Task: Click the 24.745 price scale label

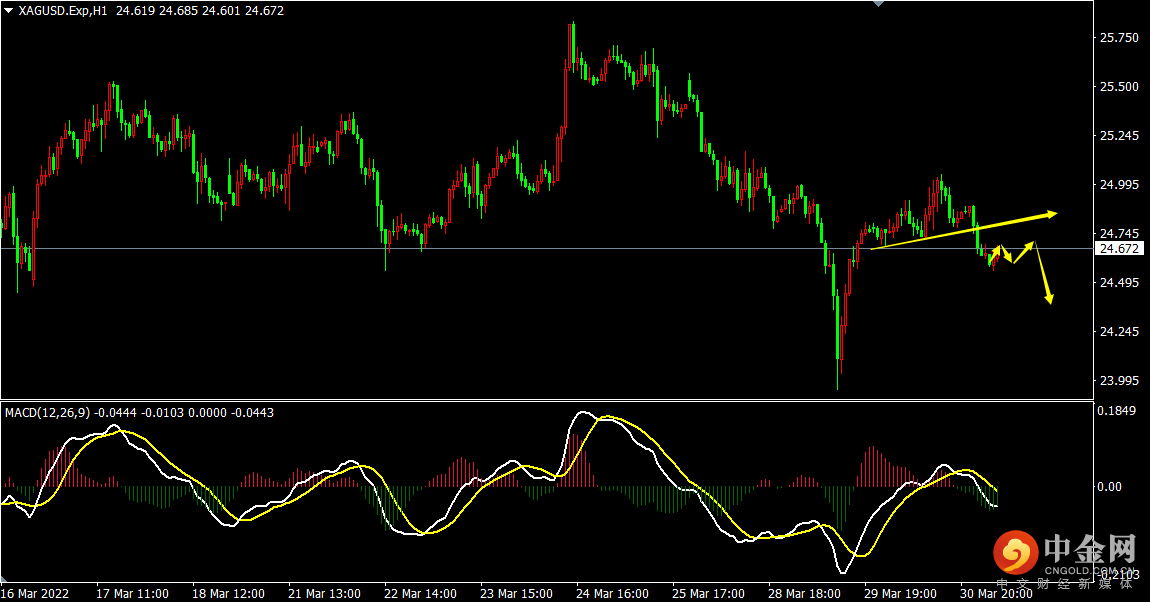Action: coord(1119,233)
